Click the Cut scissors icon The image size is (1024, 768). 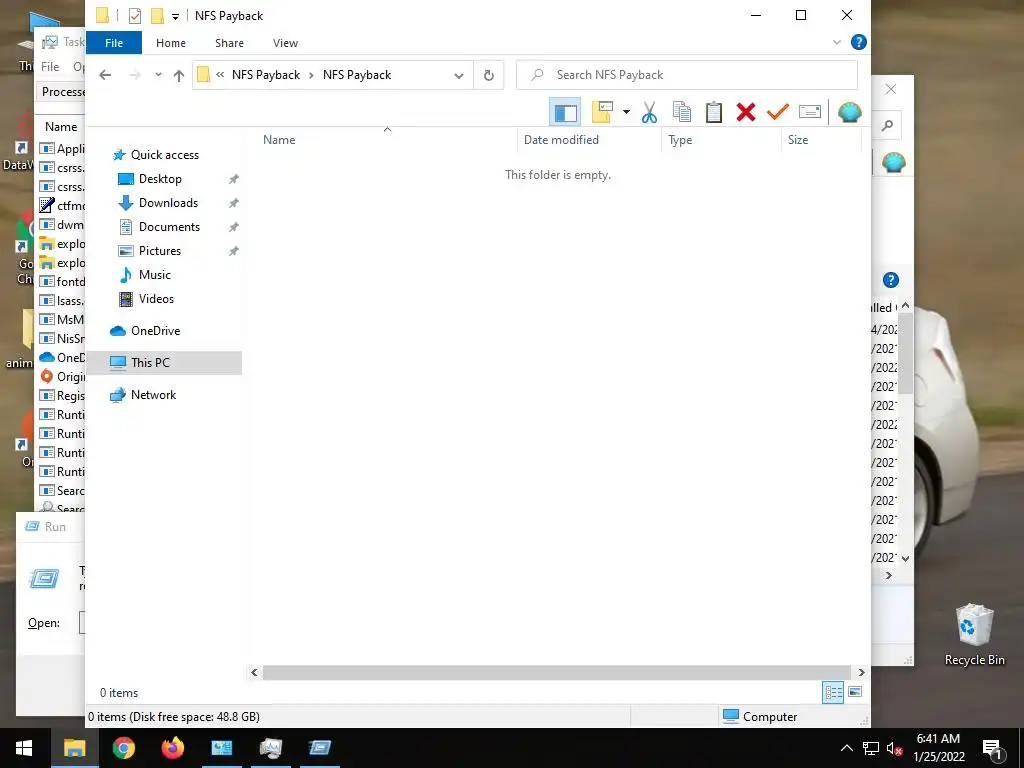(648, 112)
